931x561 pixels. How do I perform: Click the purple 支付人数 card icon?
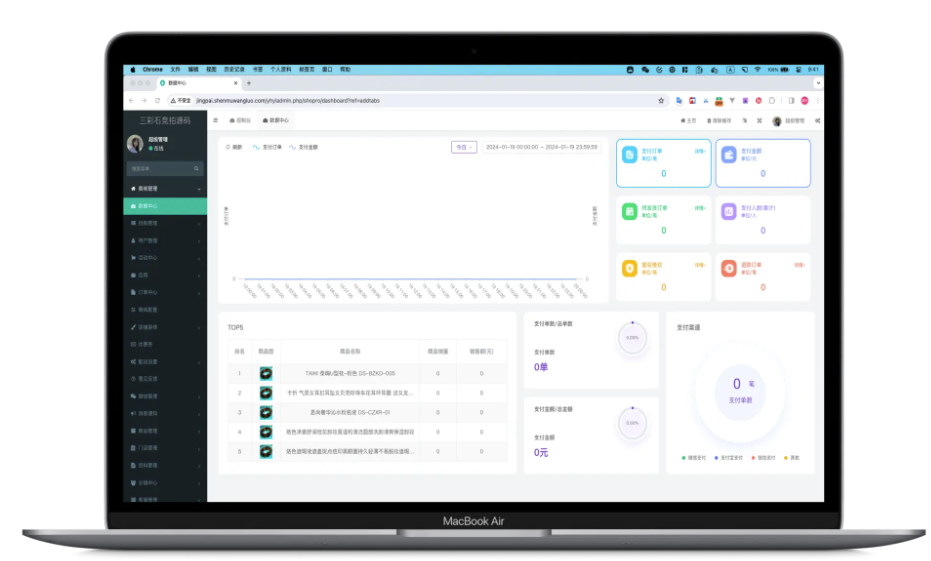tap(729, 211)
